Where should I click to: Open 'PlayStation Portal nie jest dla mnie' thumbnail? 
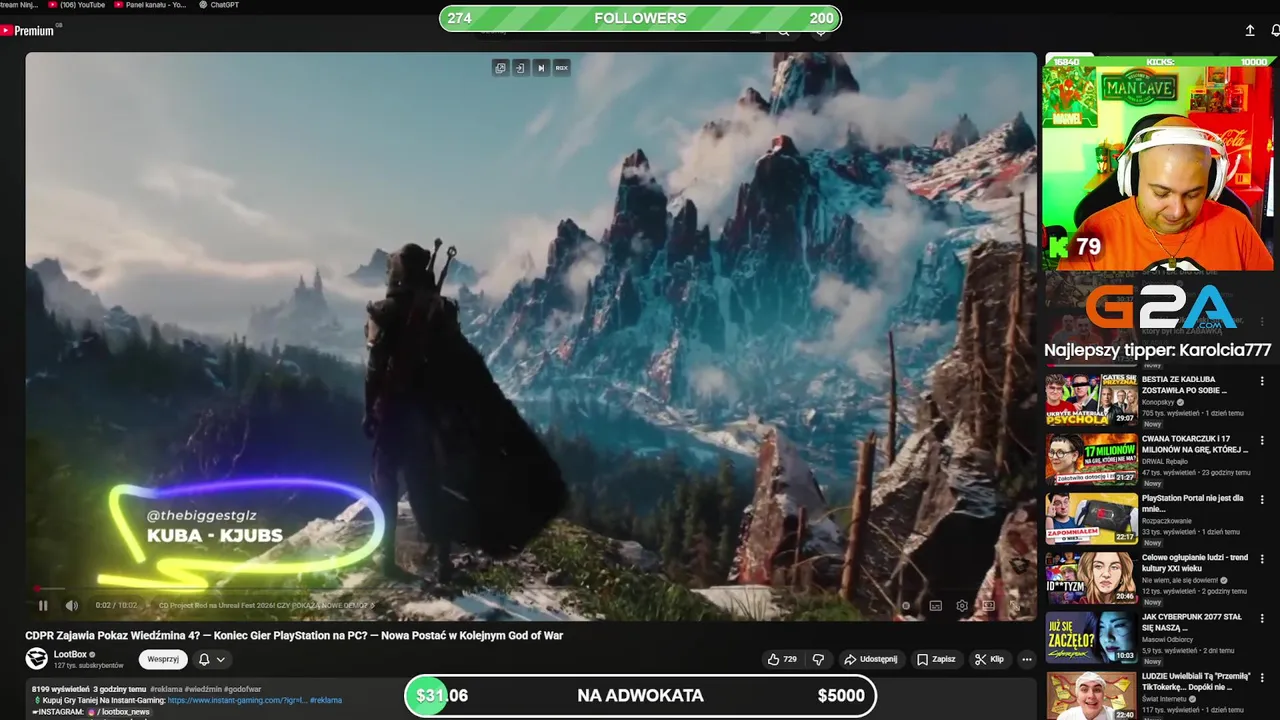(x=1092, y=517)
